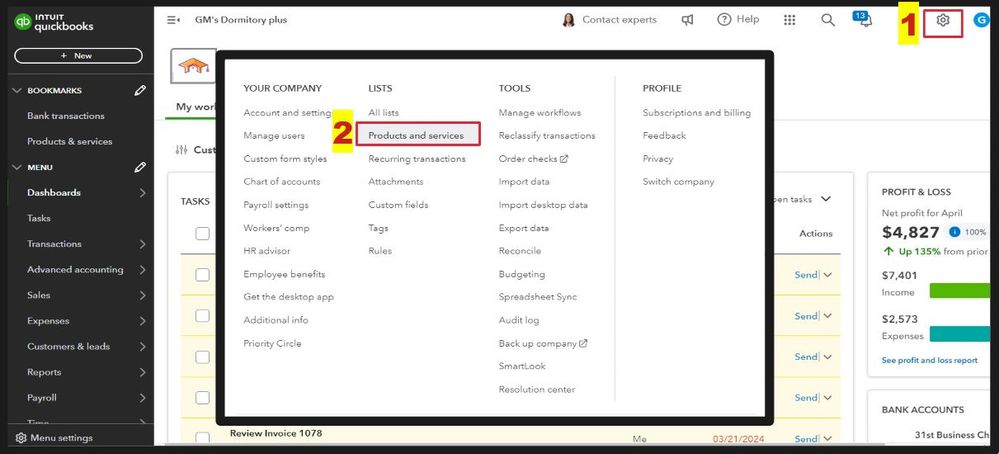Screen dimensions: 999x454
Task: Open Help with the question mark
Action: point(738,20)
